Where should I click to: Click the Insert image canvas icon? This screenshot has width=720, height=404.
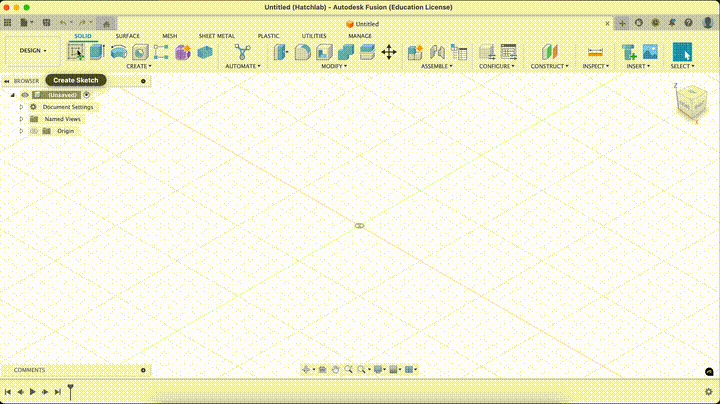coord(650,52)
